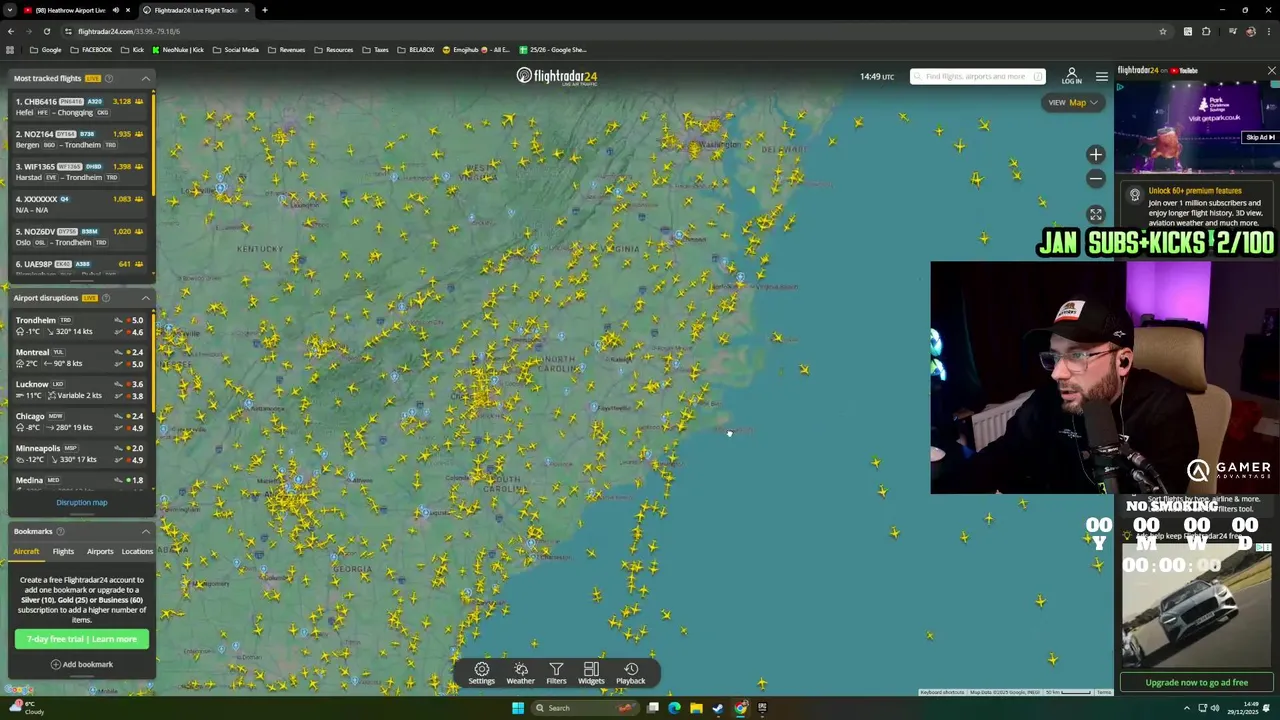
Task: Open Montreal airport disruption row
Action: (x=79, y=358)
